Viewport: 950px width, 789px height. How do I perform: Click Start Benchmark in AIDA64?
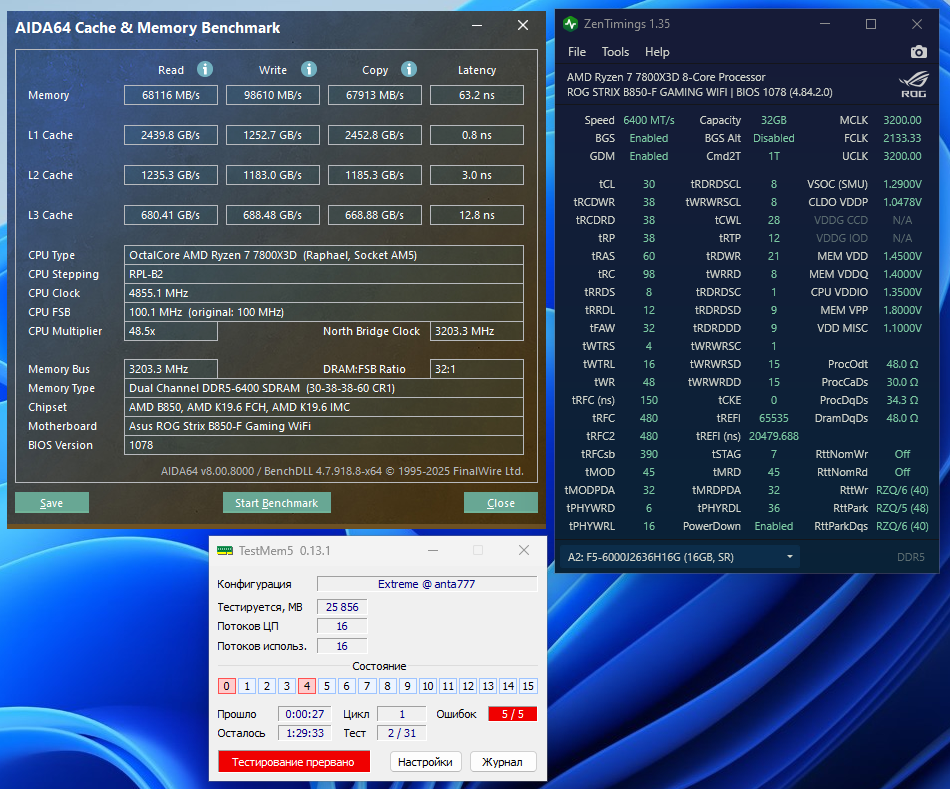(276, 503)
